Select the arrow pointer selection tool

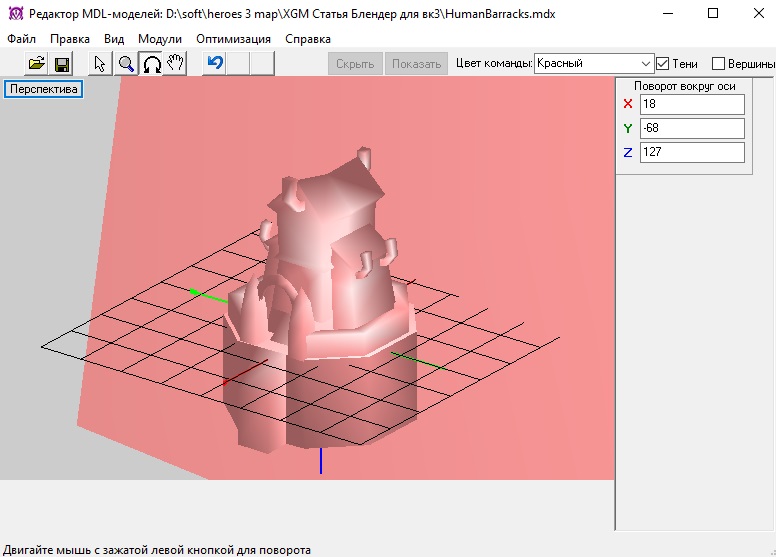[x=100, y=63]
